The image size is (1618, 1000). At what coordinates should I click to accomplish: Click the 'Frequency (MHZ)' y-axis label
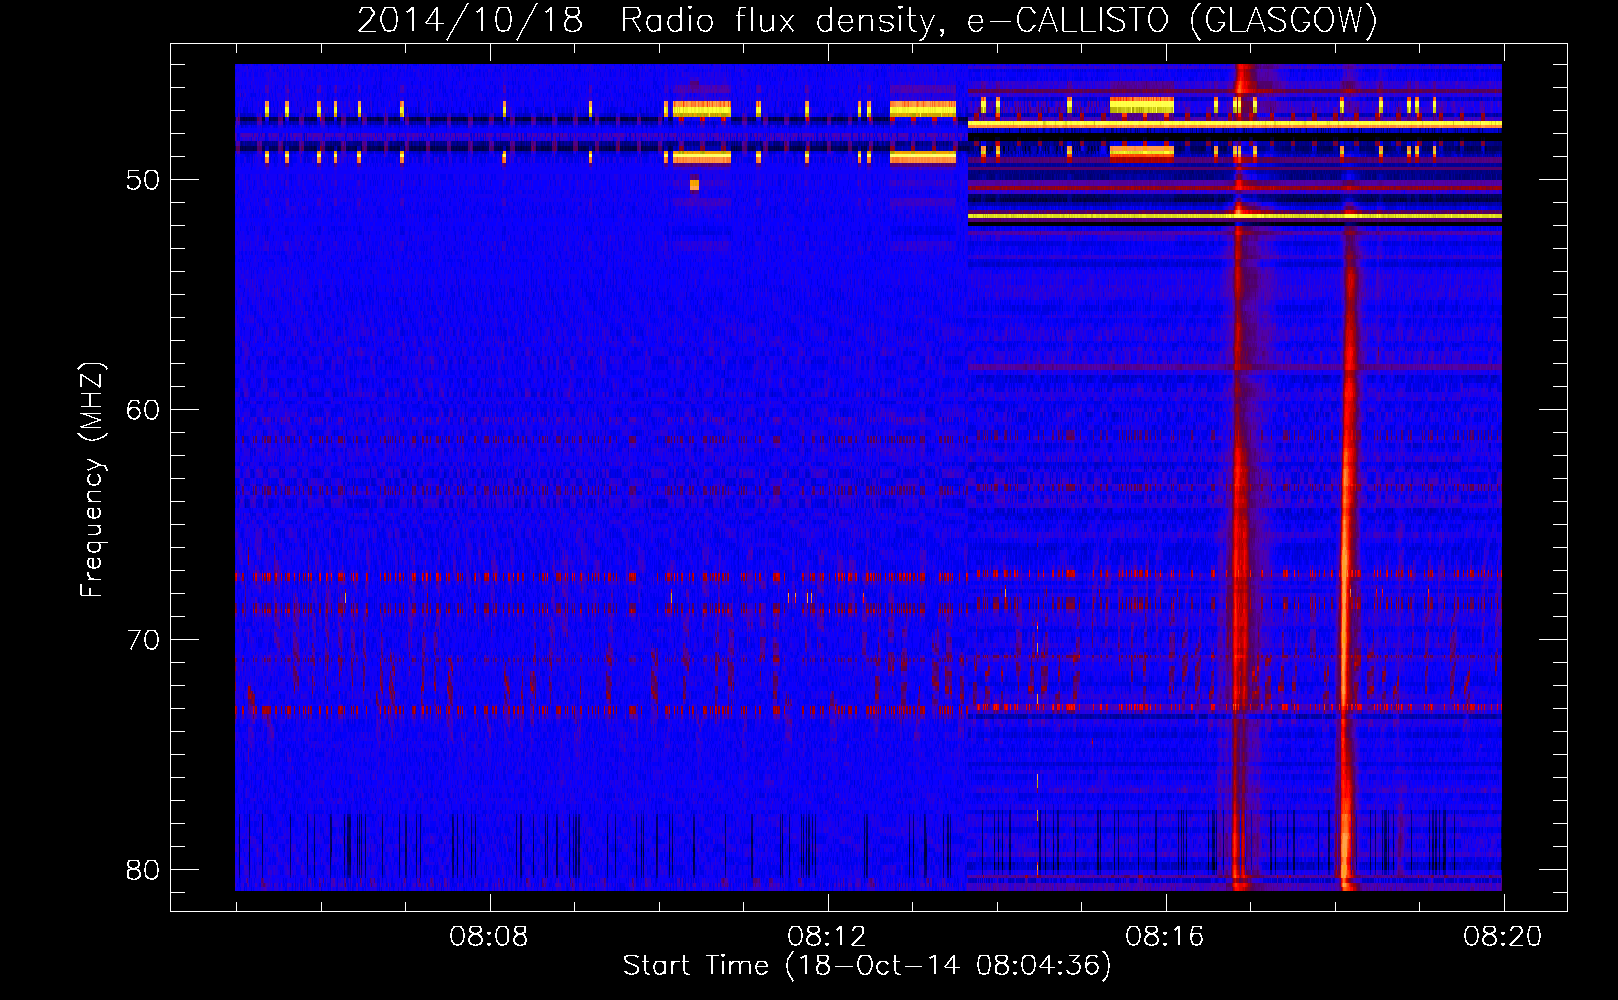pos(91,481)
